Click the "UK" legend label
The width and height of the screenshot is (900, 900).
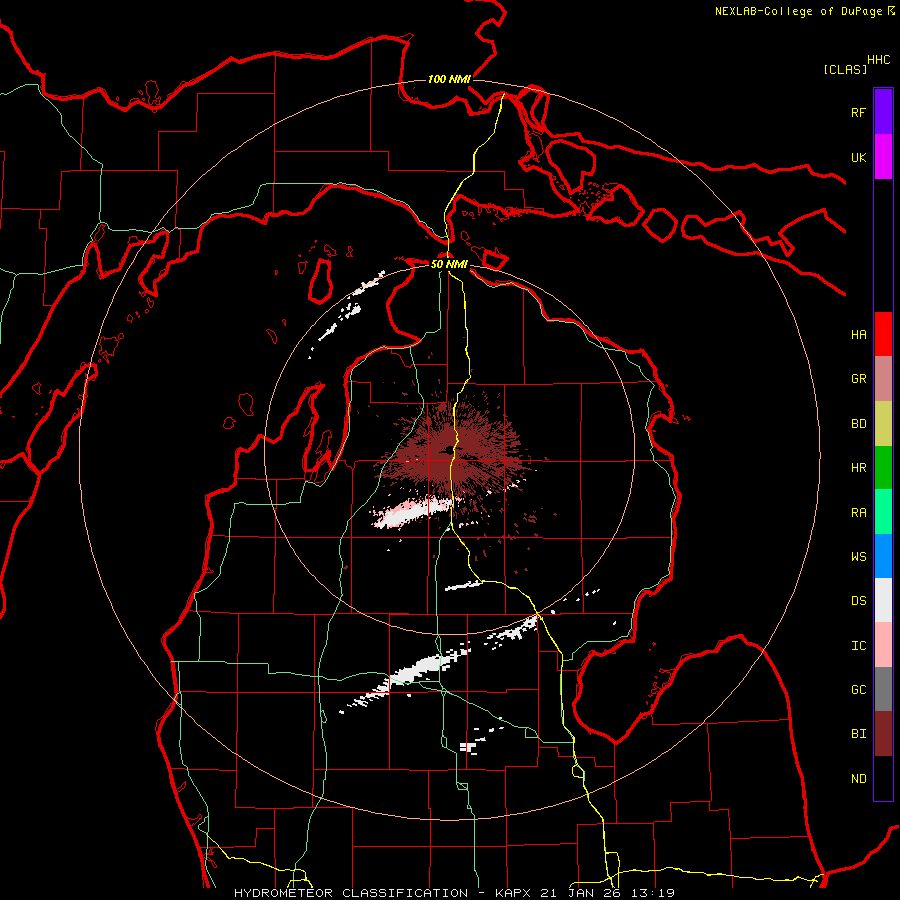(858, 157)
